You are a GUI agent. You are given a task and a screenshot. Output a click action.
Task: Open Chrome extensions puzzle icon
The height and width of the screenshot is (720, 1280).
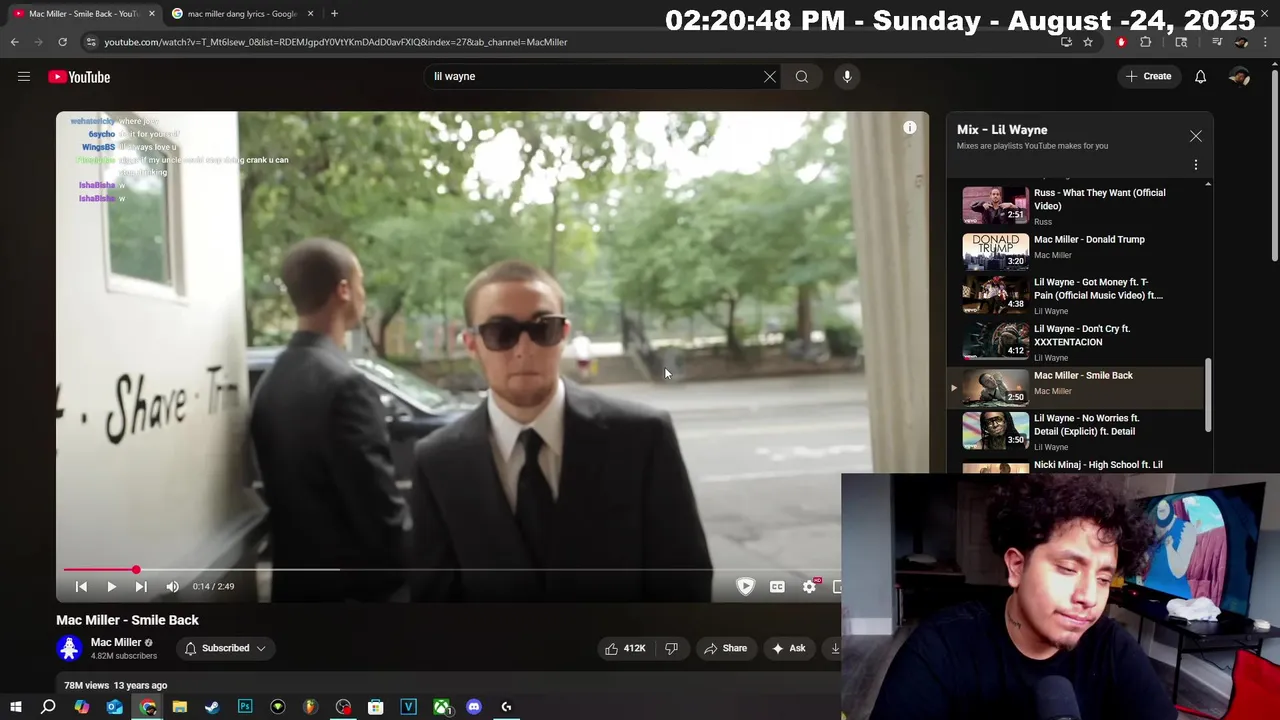1145,42
